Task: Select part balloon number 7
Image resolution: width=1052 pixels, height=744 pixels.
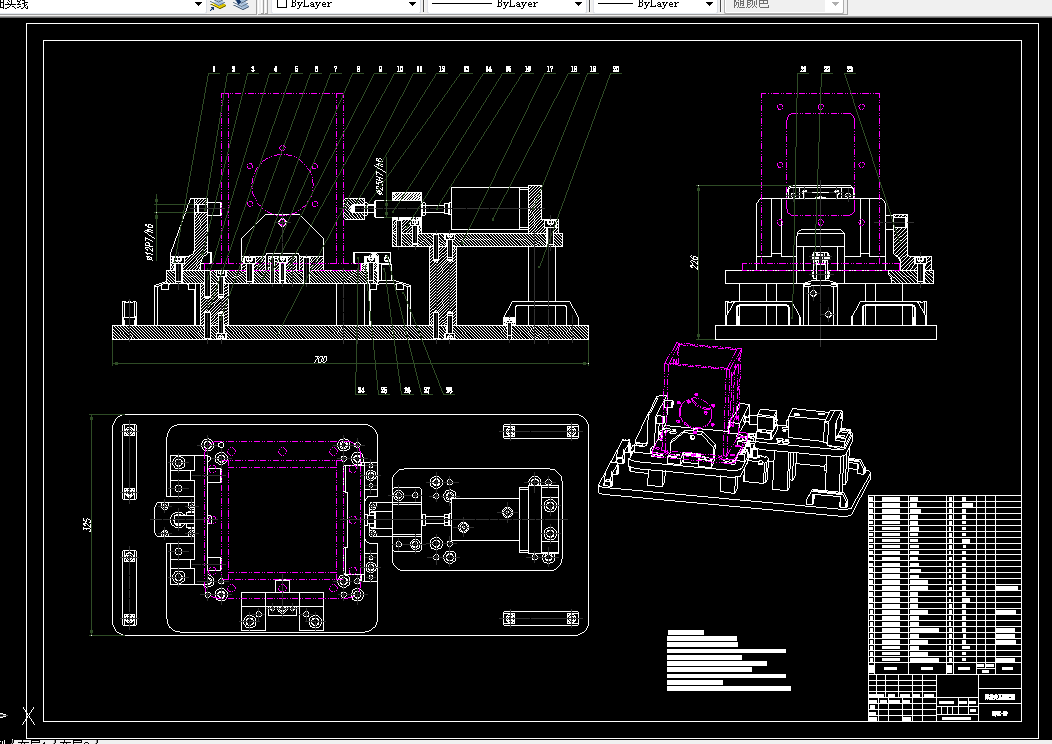Action: pos(335,69)
